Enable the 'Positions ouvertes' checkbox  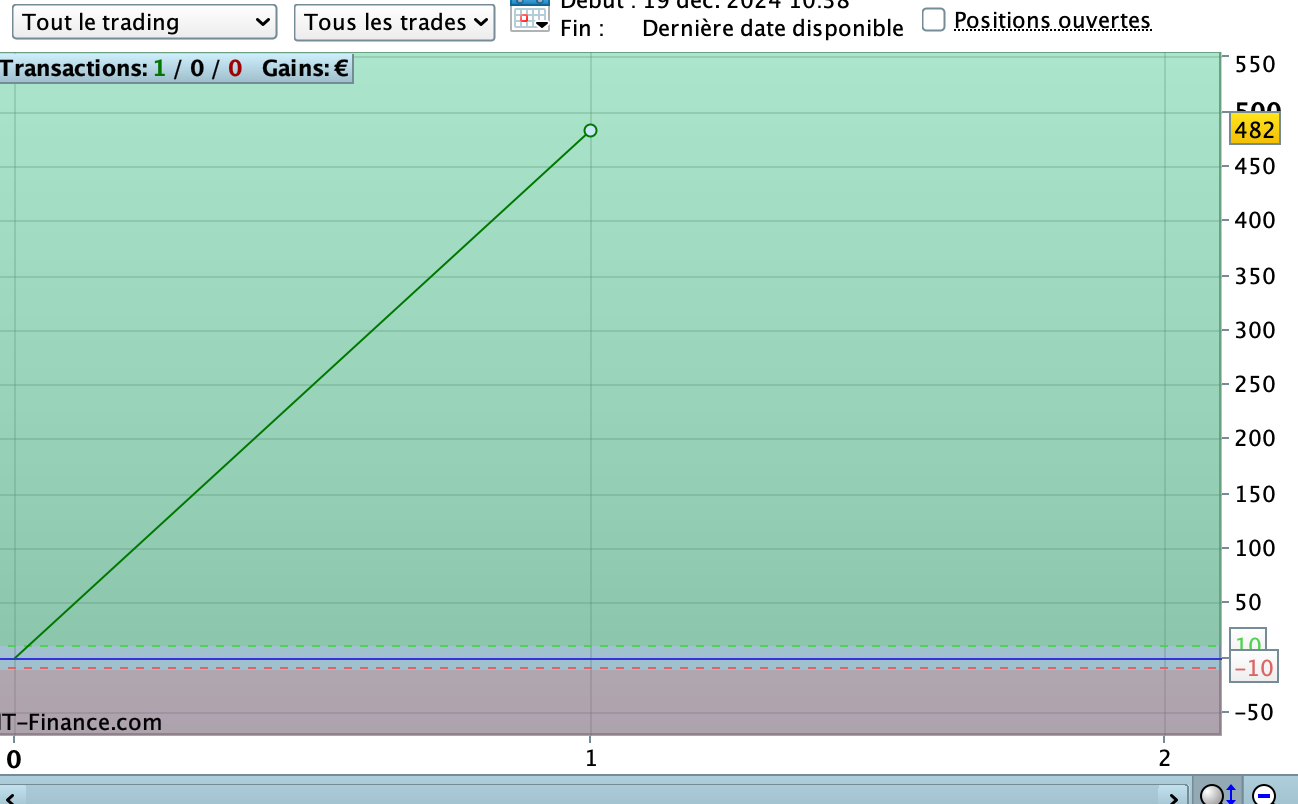[x=933, y=19]
